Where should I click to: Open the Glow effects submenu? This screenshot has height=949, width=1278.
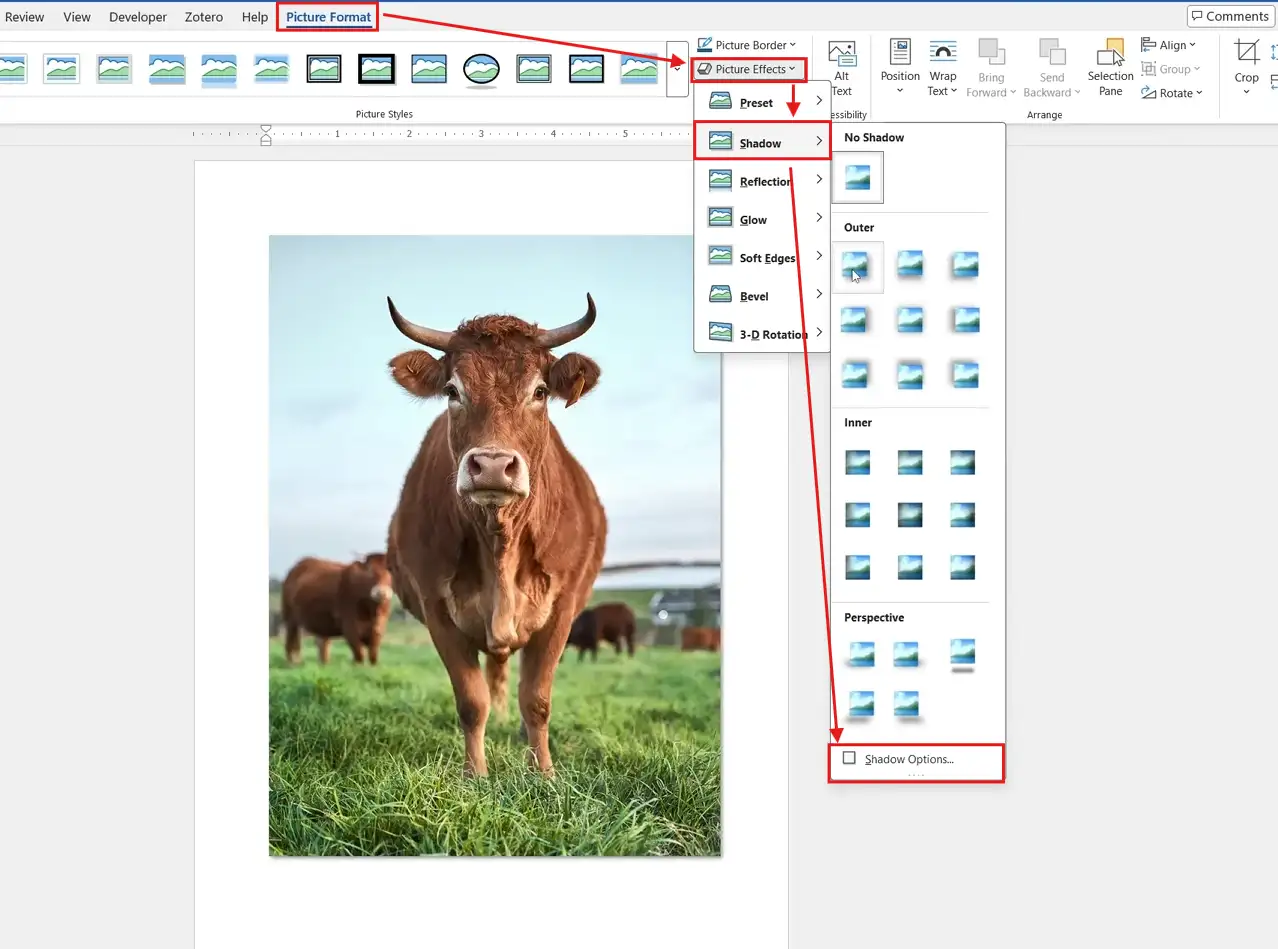[762, 219]
